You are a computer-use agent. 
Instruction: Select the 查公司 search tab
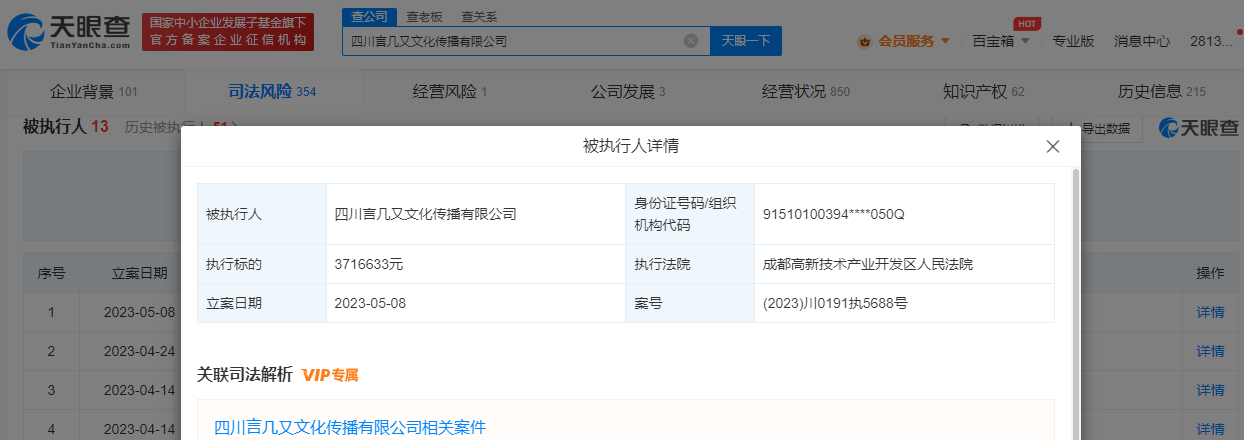370,16
